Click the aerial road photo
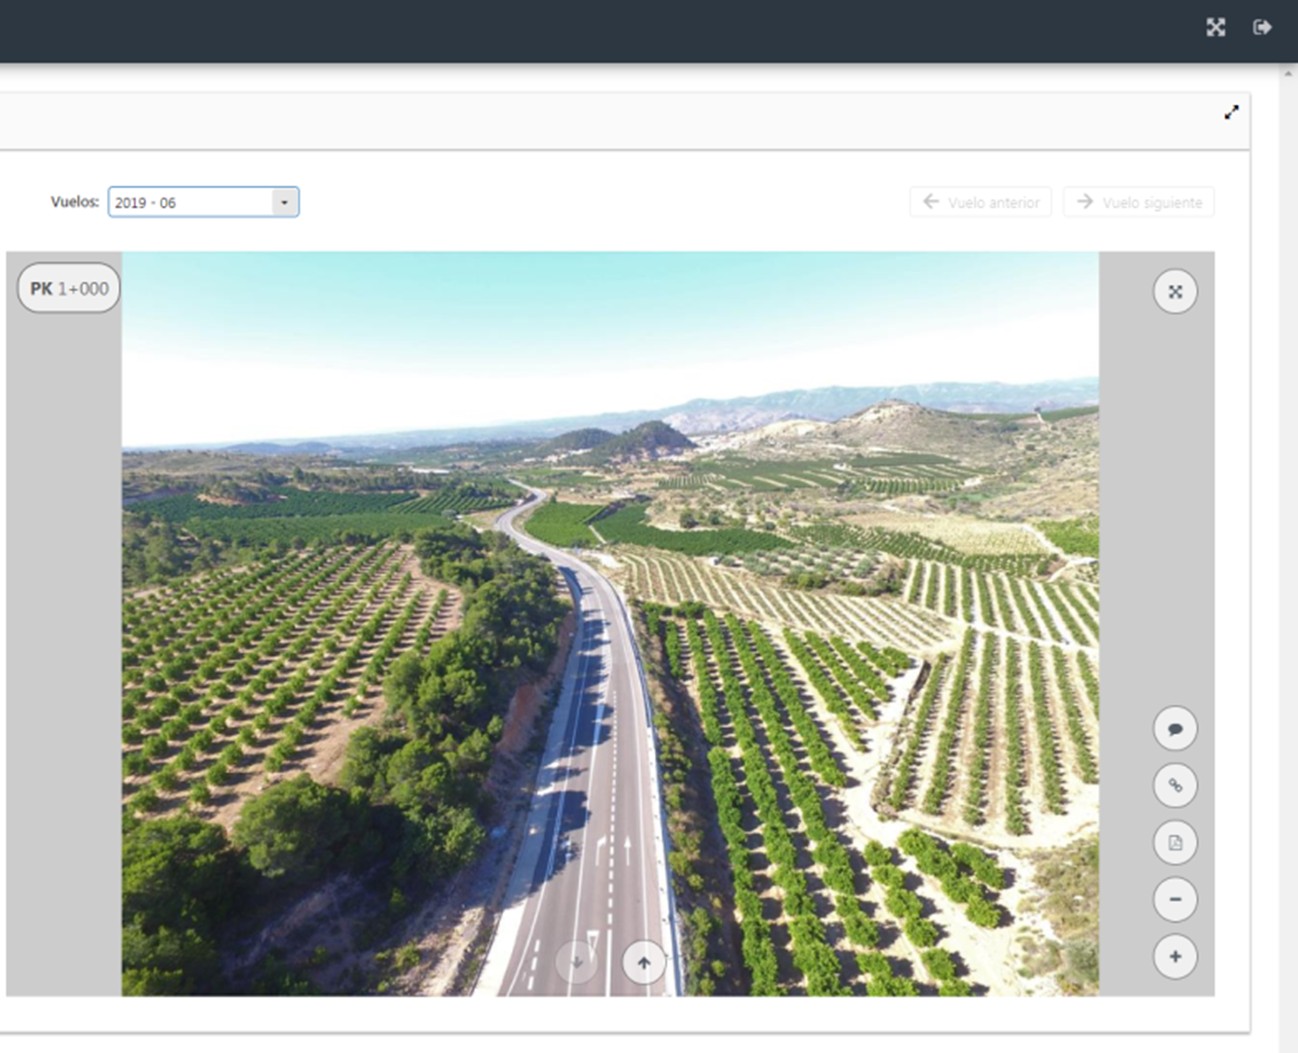This screenshot has height=1053, width=1298. pyautogui.click(x=610, y=623)
